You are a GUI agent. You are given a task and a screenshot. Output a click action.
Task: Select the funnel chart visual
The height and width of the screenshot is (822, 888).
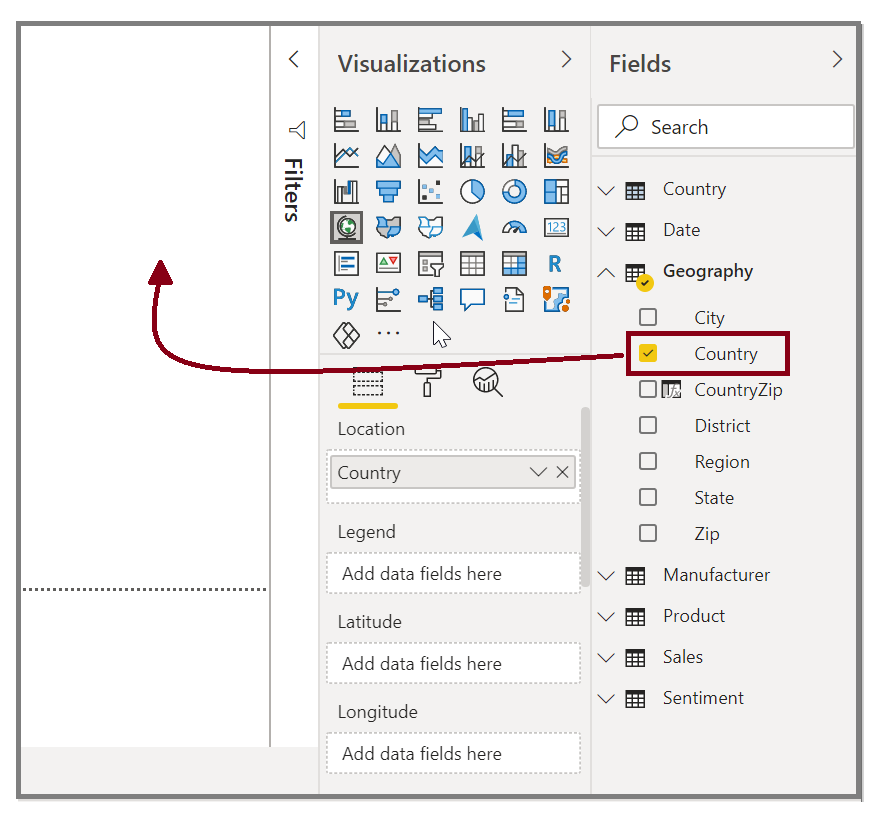click(x=388, y=191)
